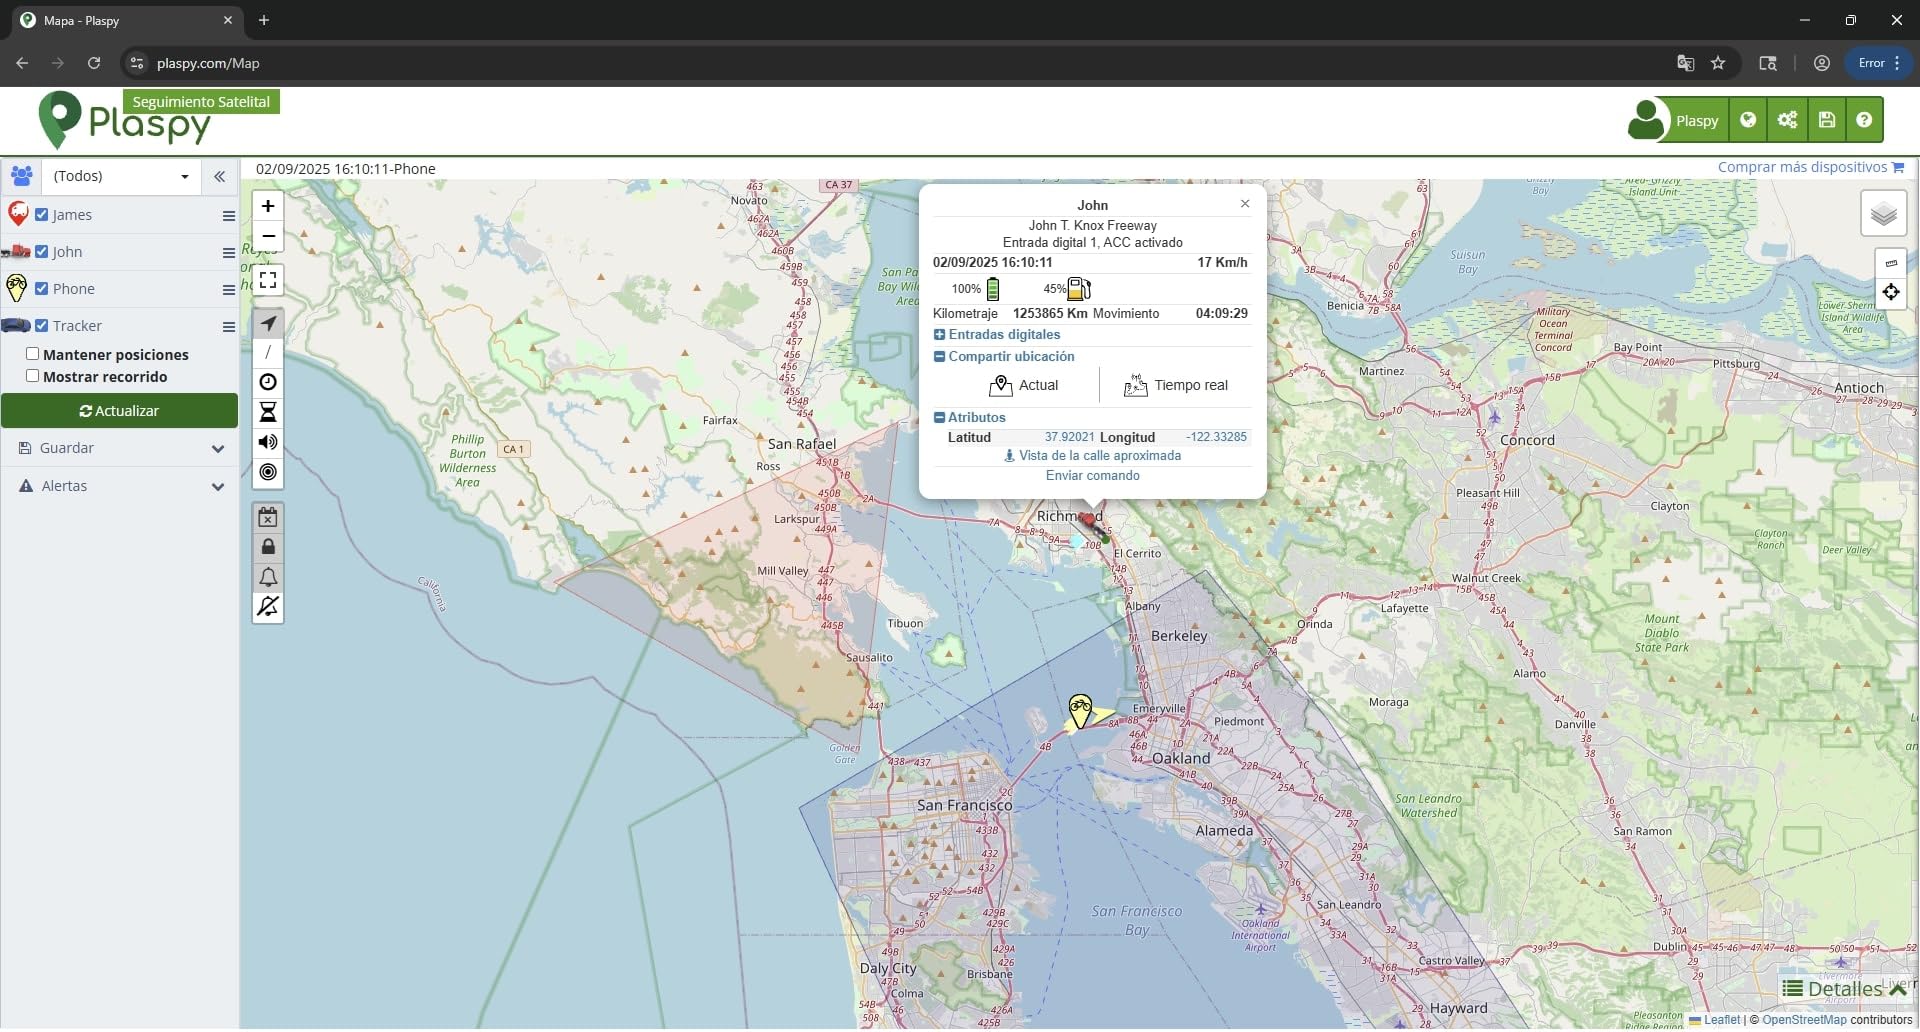Expand the Alertas section
1920x1032 pixels.
tap(120, 486)
